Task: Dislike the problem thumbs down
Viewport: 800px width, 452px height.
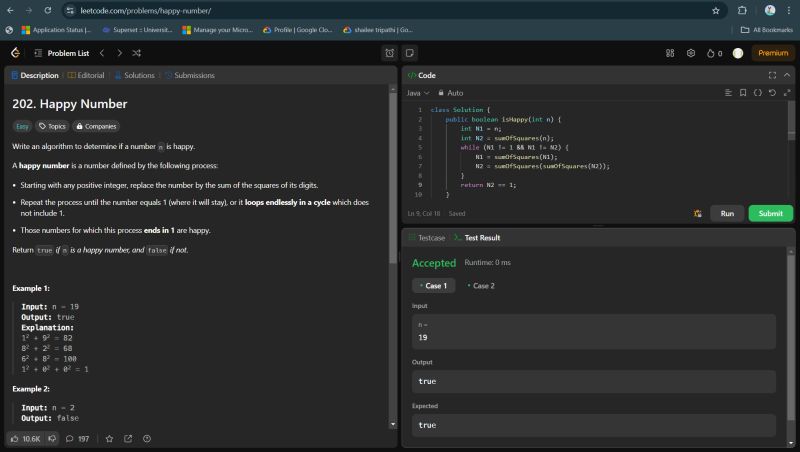Action: pyautogui.click(x=52, y=439)
